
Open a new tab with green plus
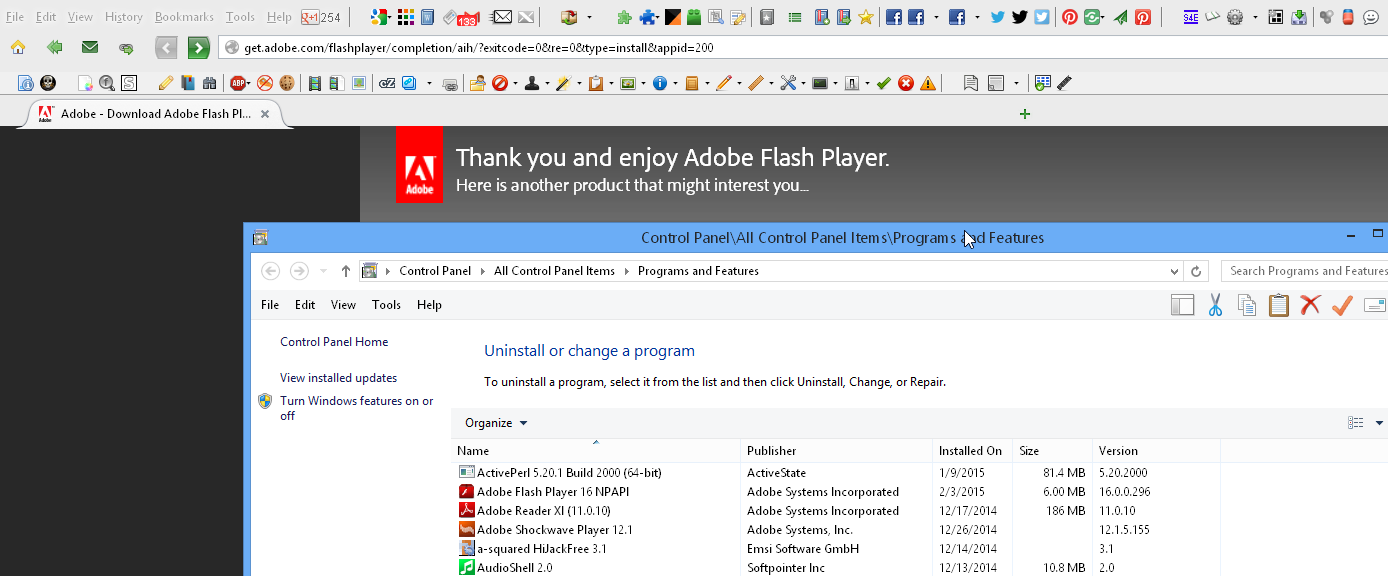[1024, 114]
